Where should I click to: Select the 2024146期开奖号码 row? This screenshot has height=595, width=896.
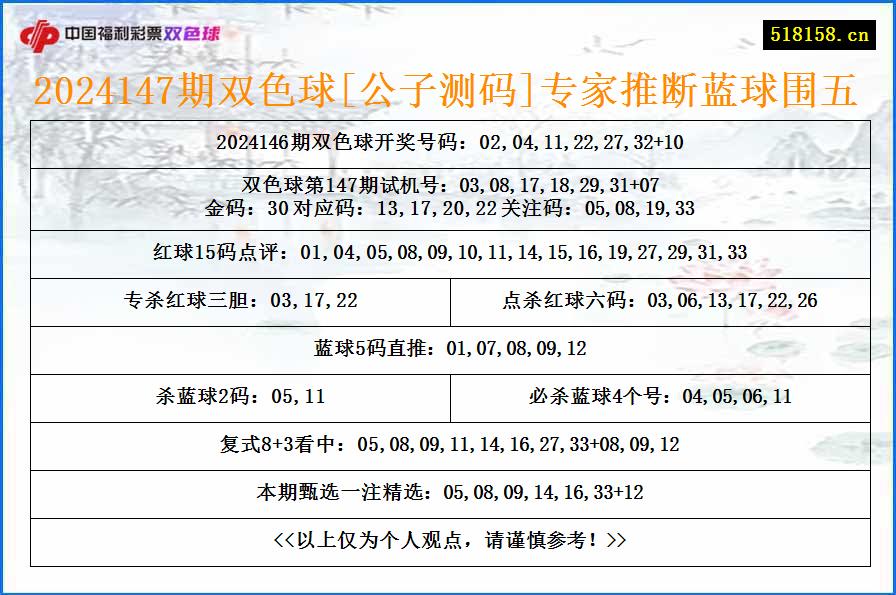coord(448,144)
